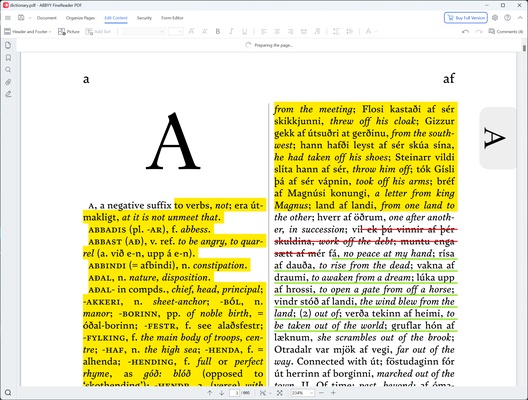Switch to Organize Pages tab

(x=80, y=18)
